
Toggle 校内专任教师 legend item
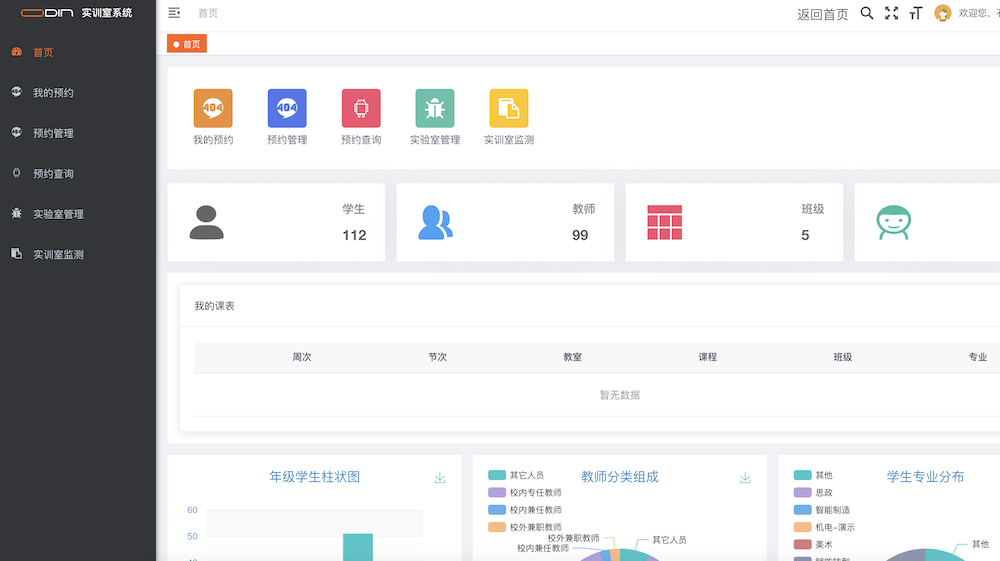(x=525, y=492)
